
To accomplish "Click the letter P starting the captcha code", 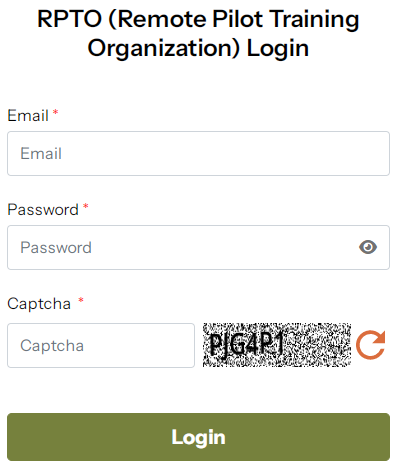I will [x=216, y=345].
